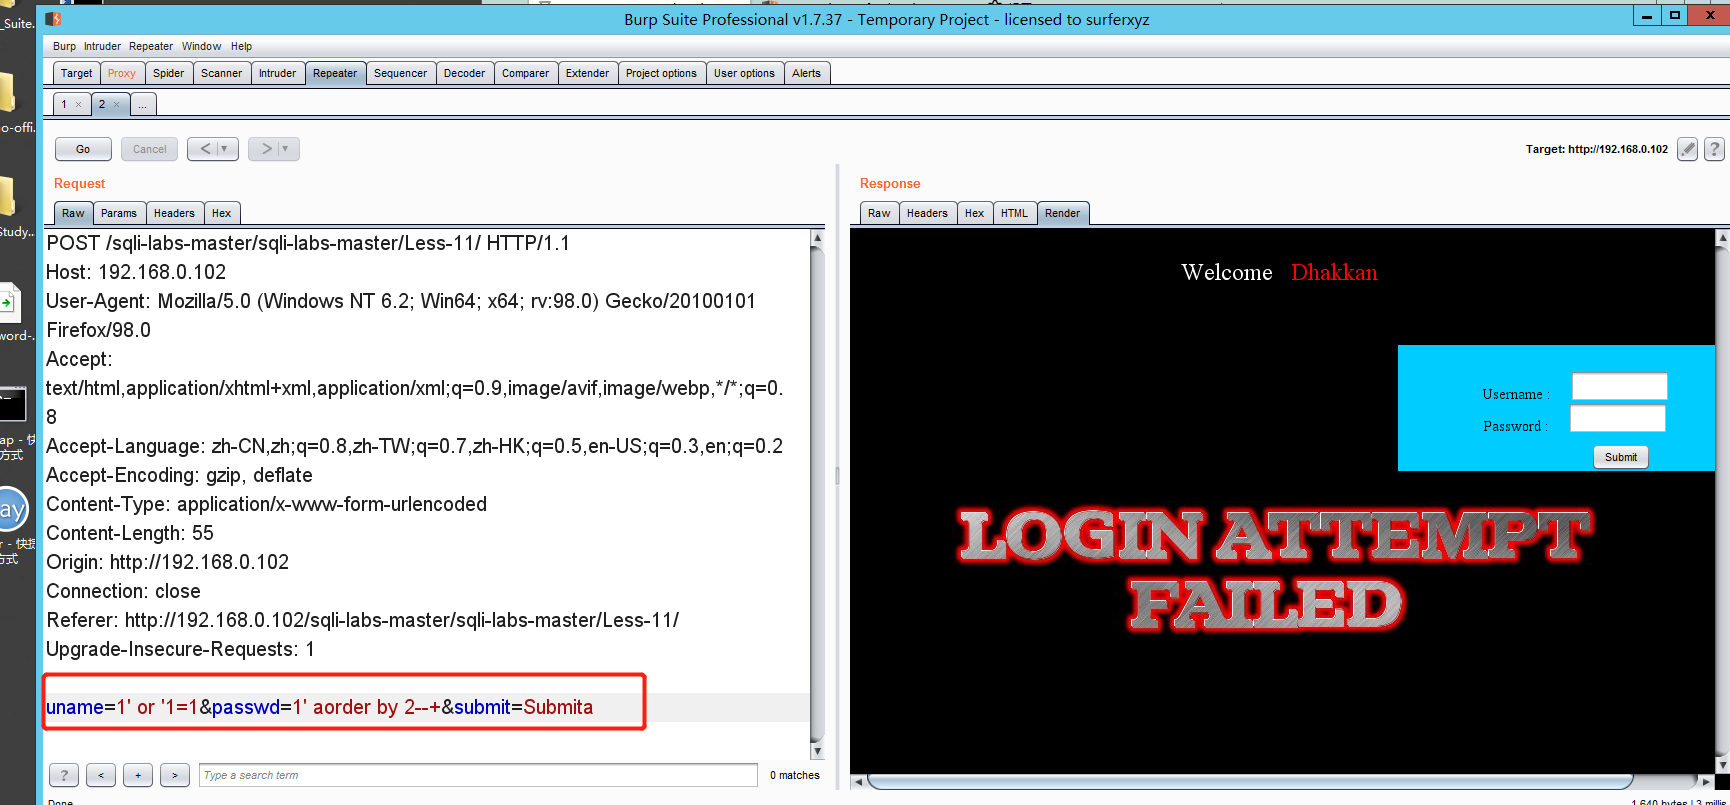1730x805 pixels.
Task: Click the plus search options button
Action: (138, 775)
